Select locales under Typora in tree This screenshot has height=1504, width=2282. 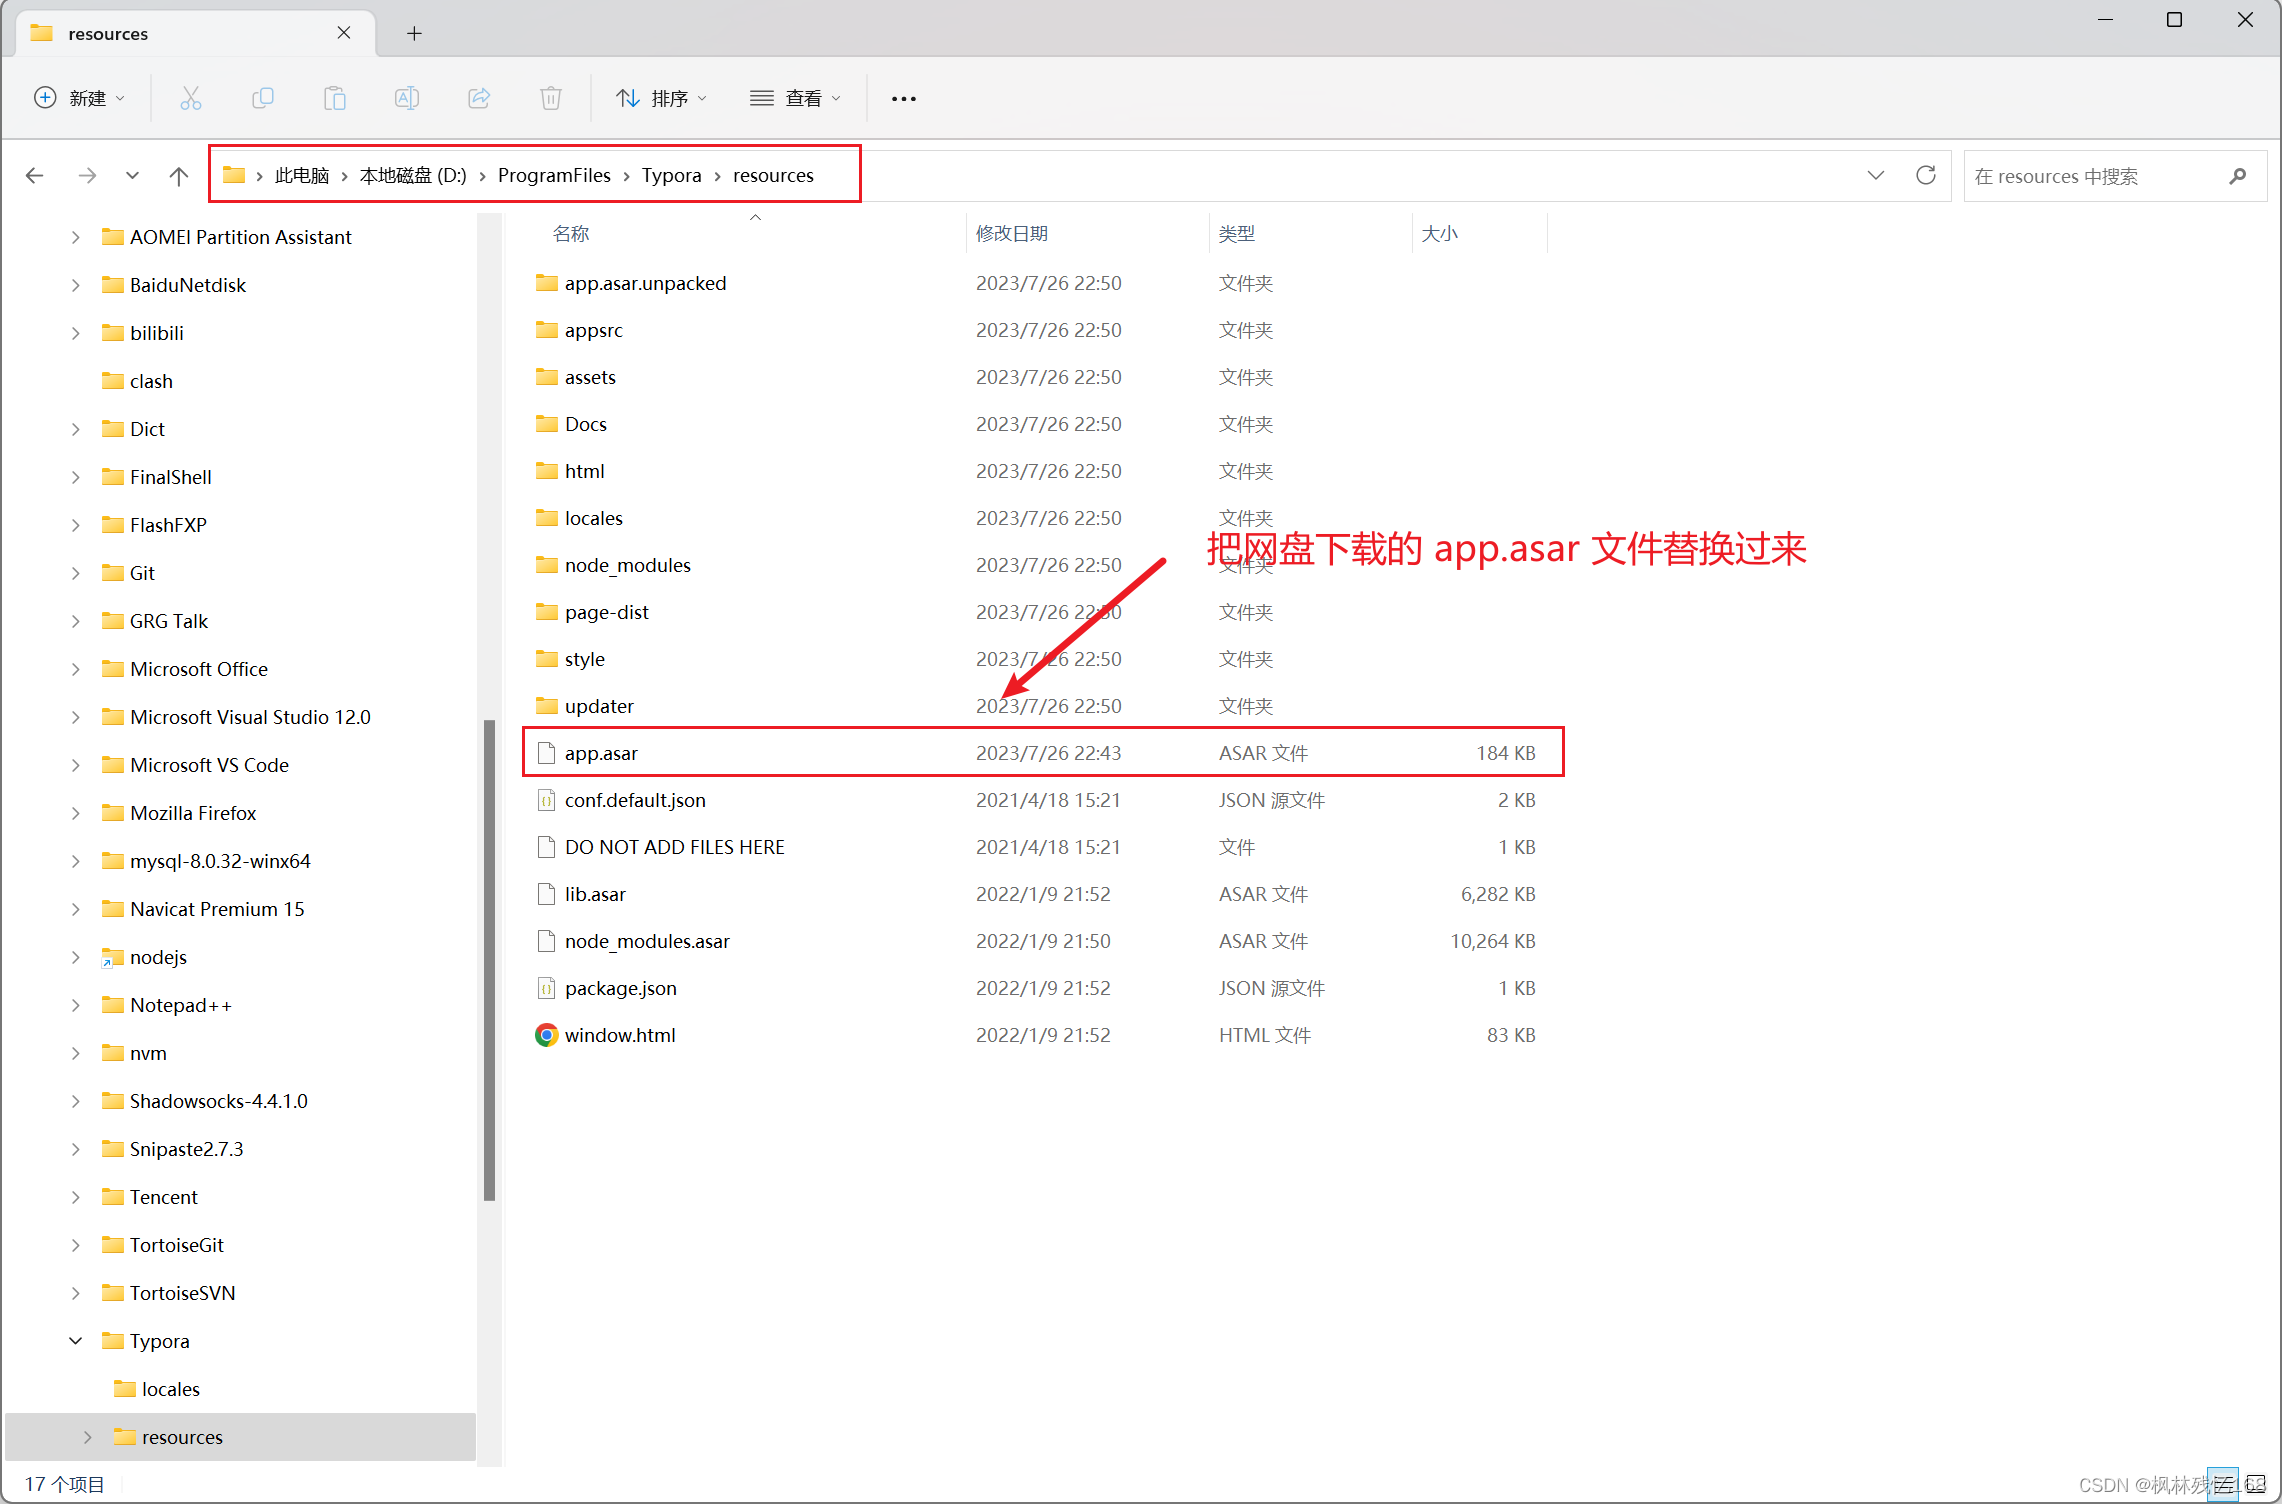[x=170, y=1389]
